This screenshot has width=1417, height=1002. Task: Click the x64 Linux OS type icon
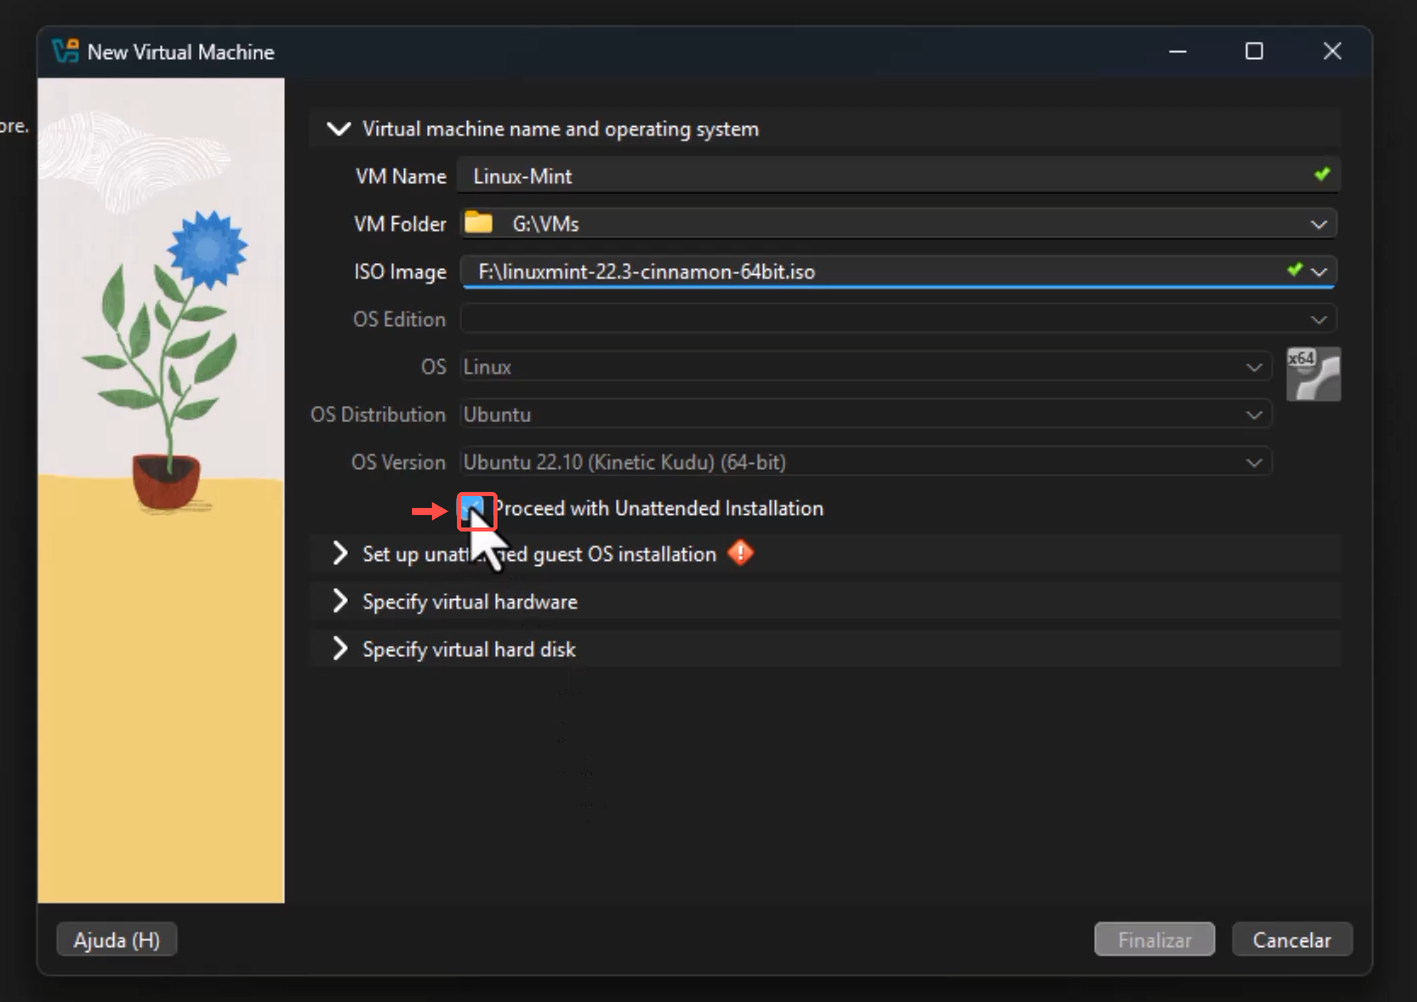click(x=1313, y=374)
